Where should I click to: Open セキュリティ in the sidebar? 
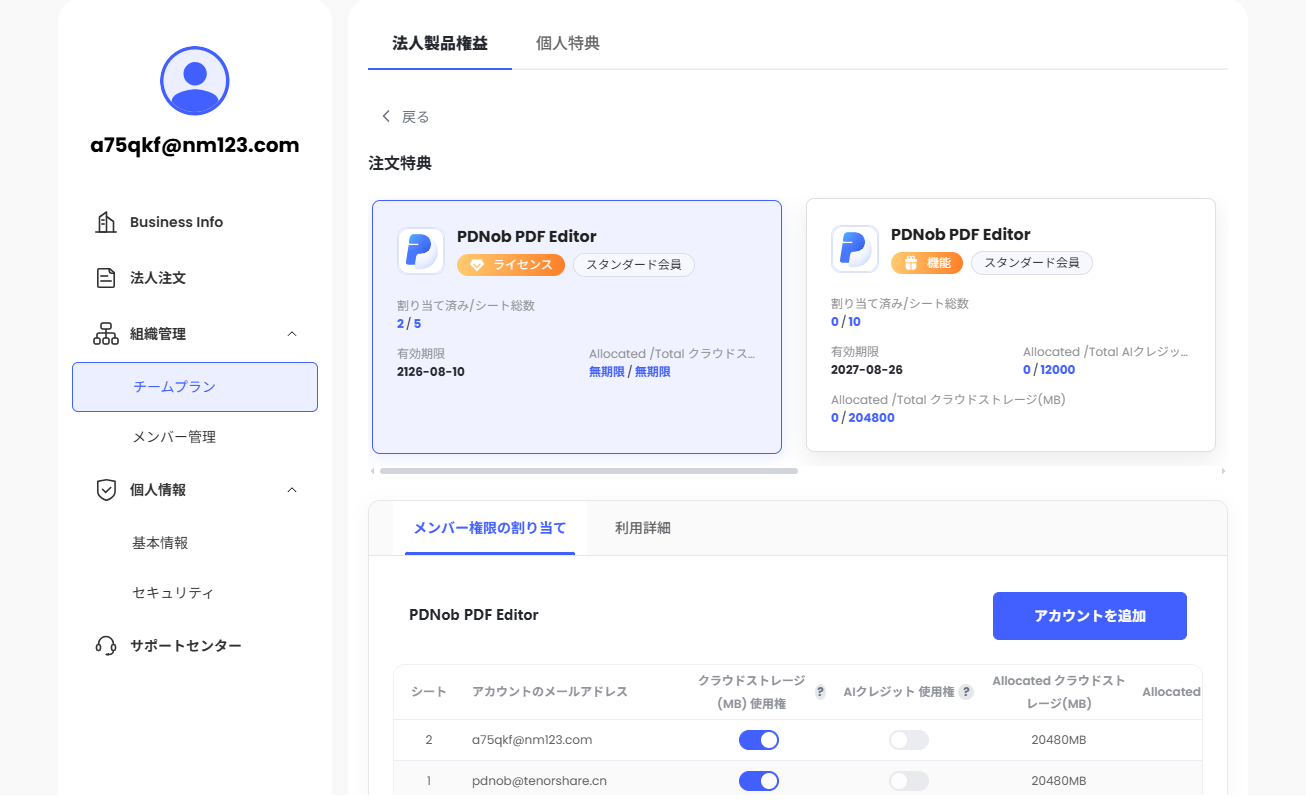[x=173, y=593]
